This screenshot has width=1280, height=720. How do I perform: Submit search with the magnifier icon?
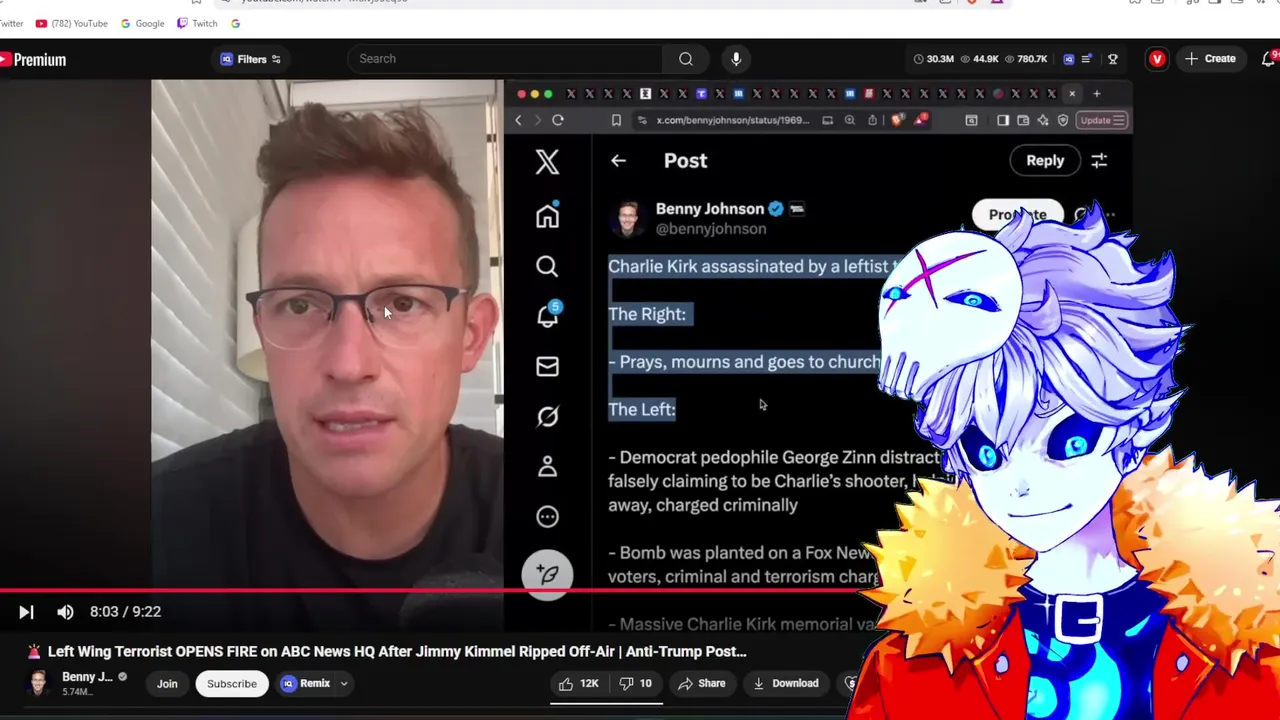[686, 59]
